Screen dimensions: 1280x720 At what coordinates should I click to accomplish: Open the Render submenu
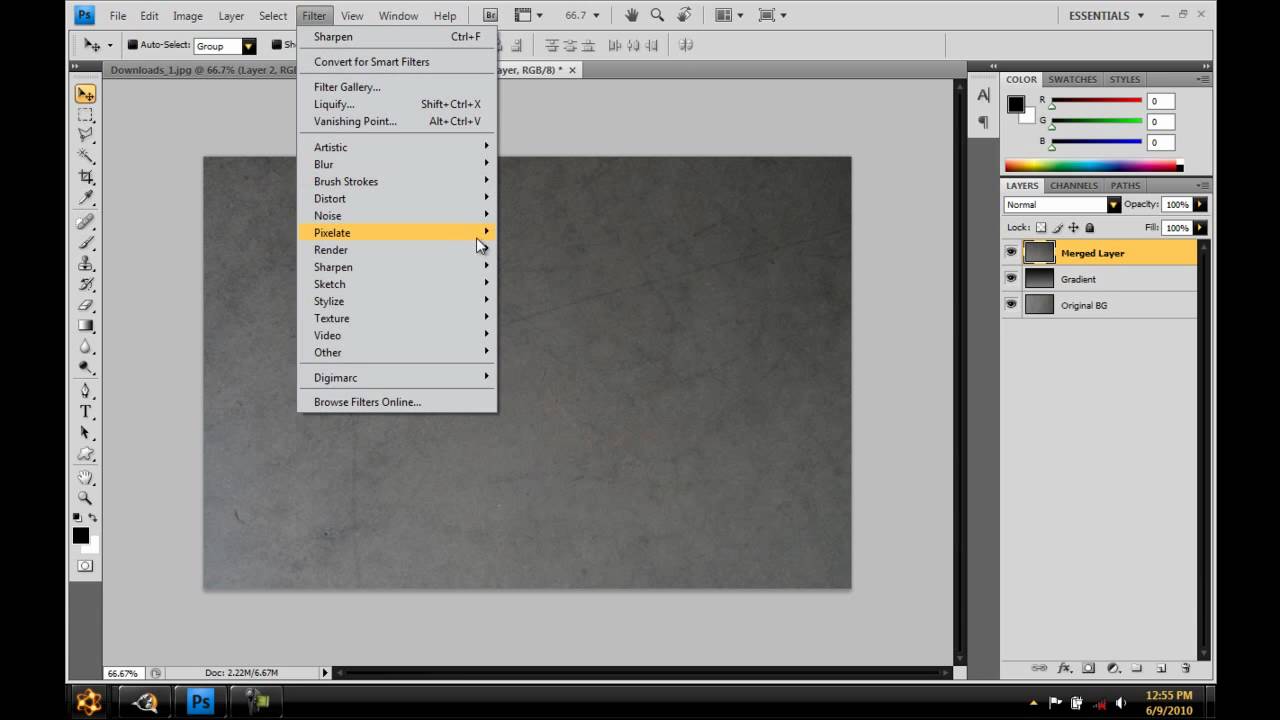[x=397, y=250]
